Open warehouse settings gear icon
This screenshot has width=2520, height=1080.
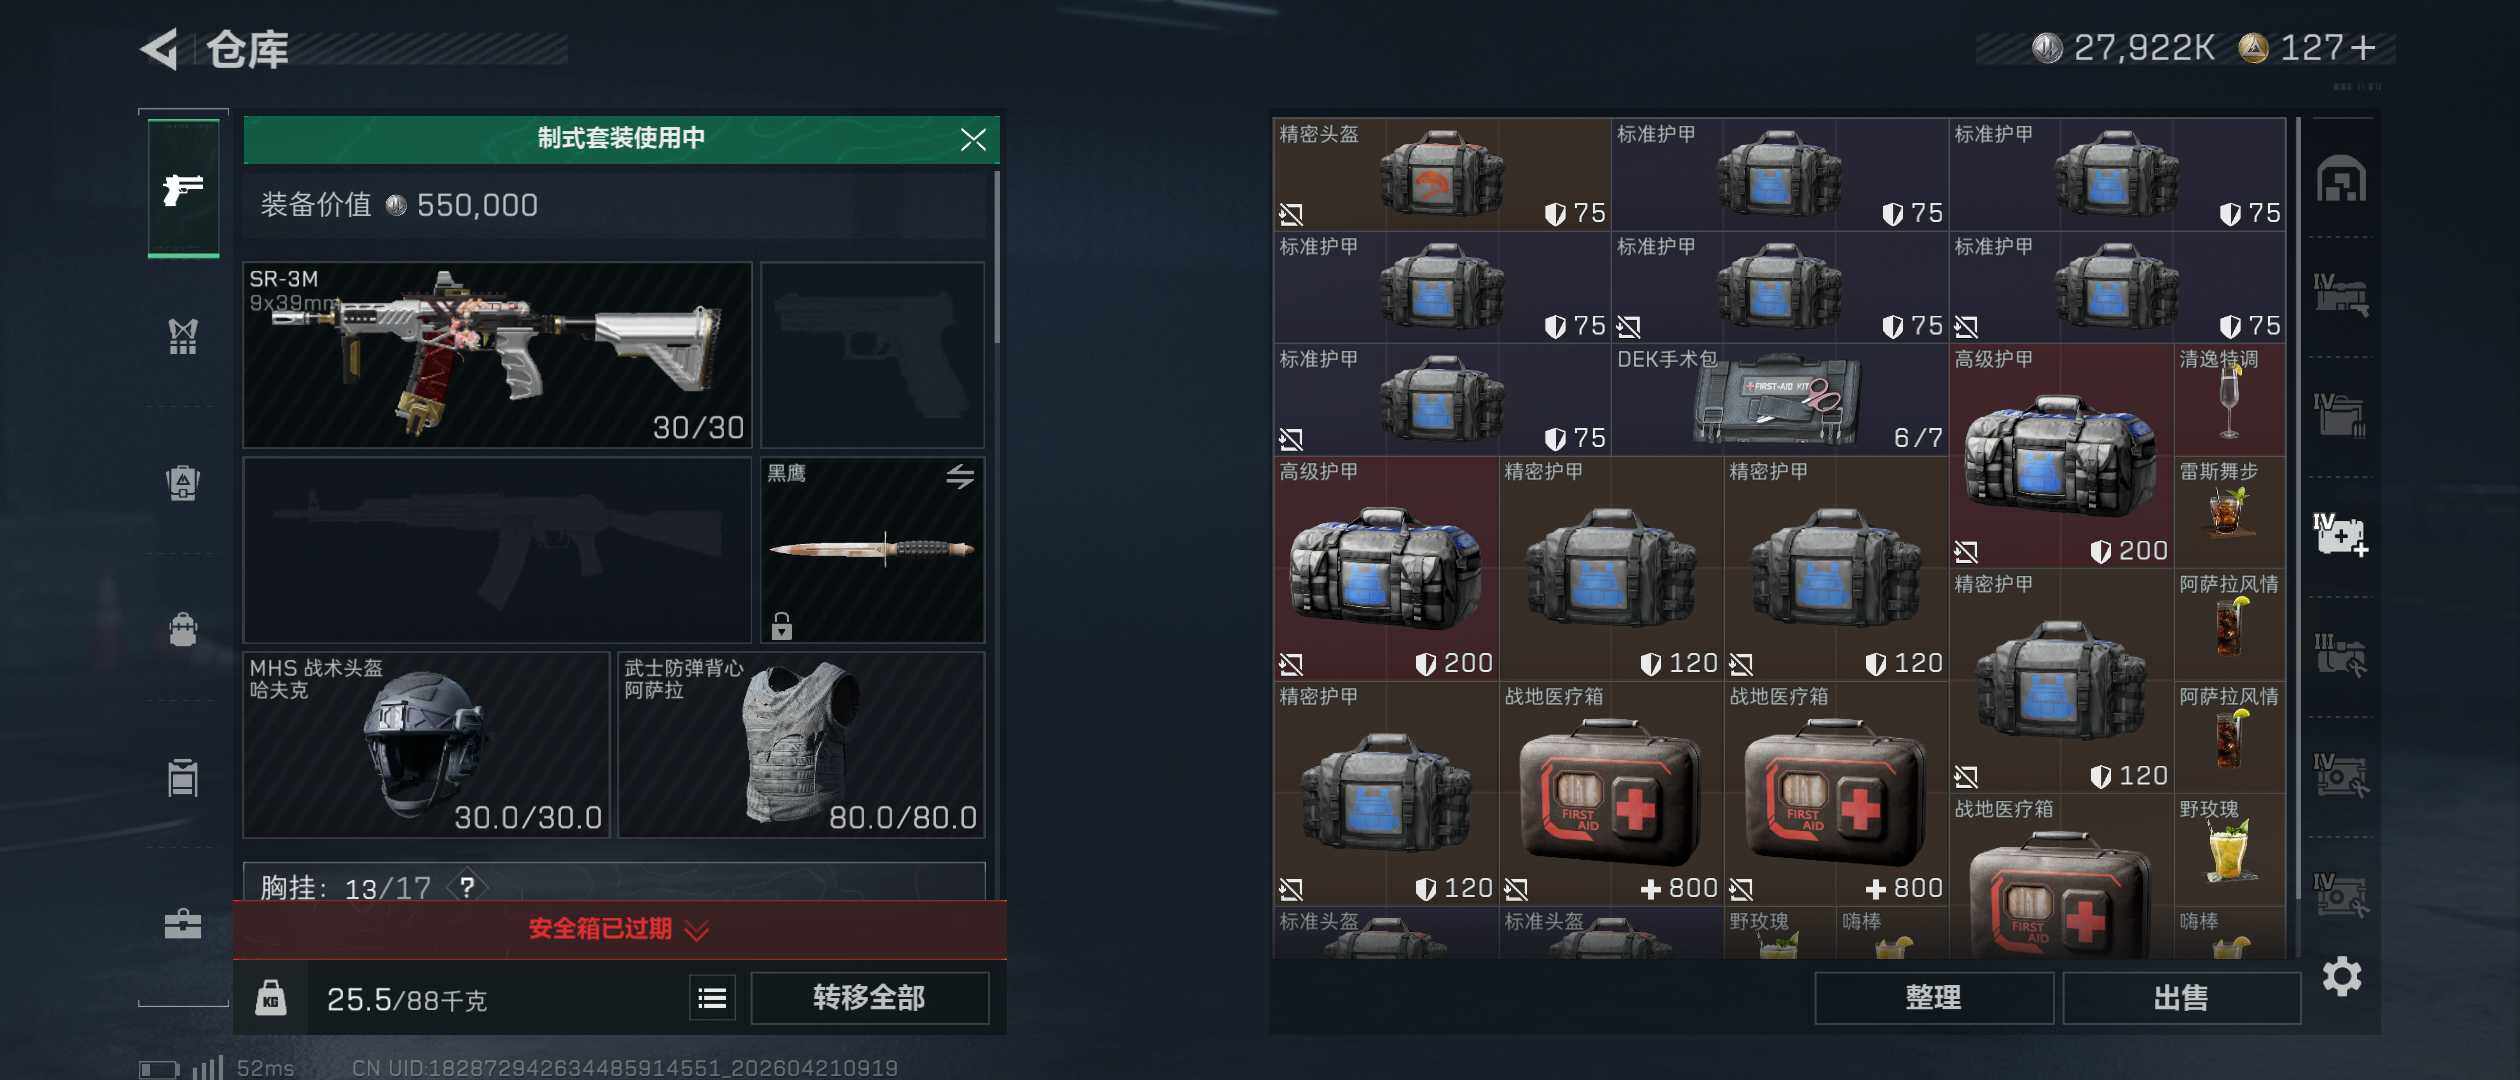point(2342,976)
